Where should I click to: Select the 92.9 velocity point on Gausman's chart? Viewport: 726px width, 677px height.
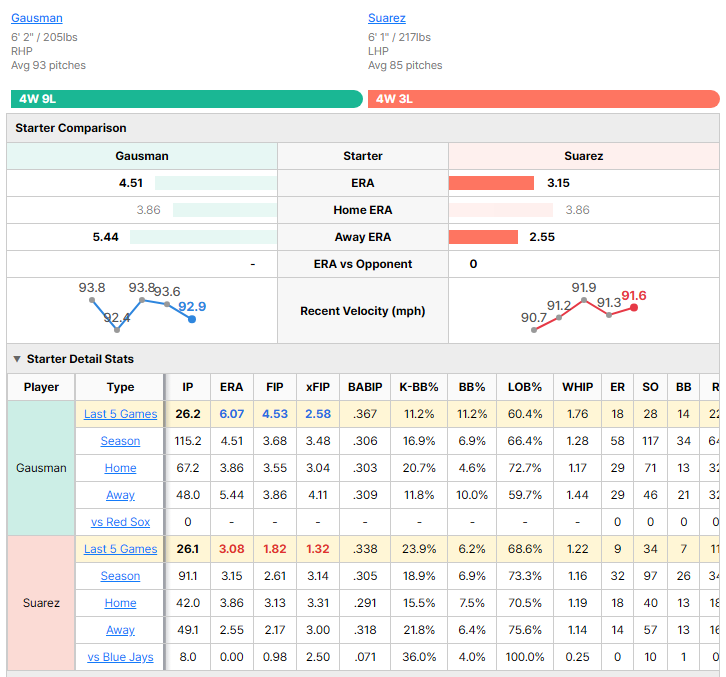pos(192,319)
